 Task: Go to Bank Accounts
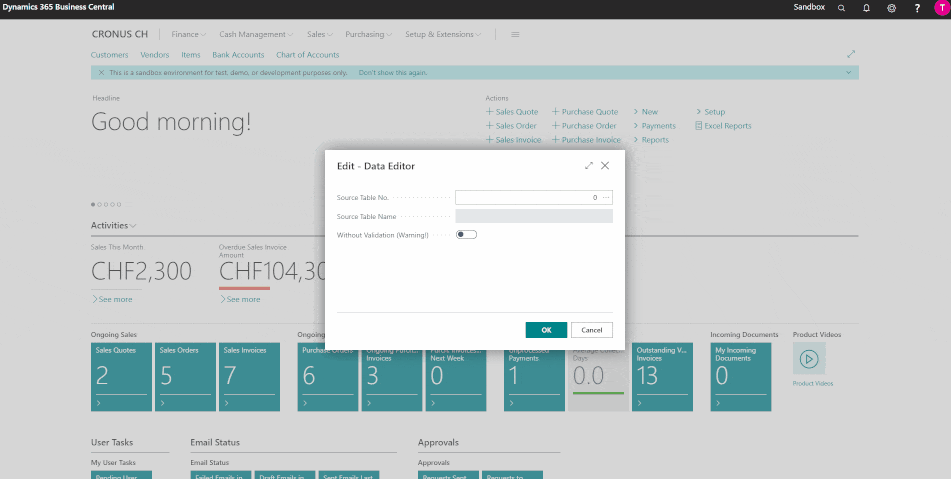click(238, 55)
